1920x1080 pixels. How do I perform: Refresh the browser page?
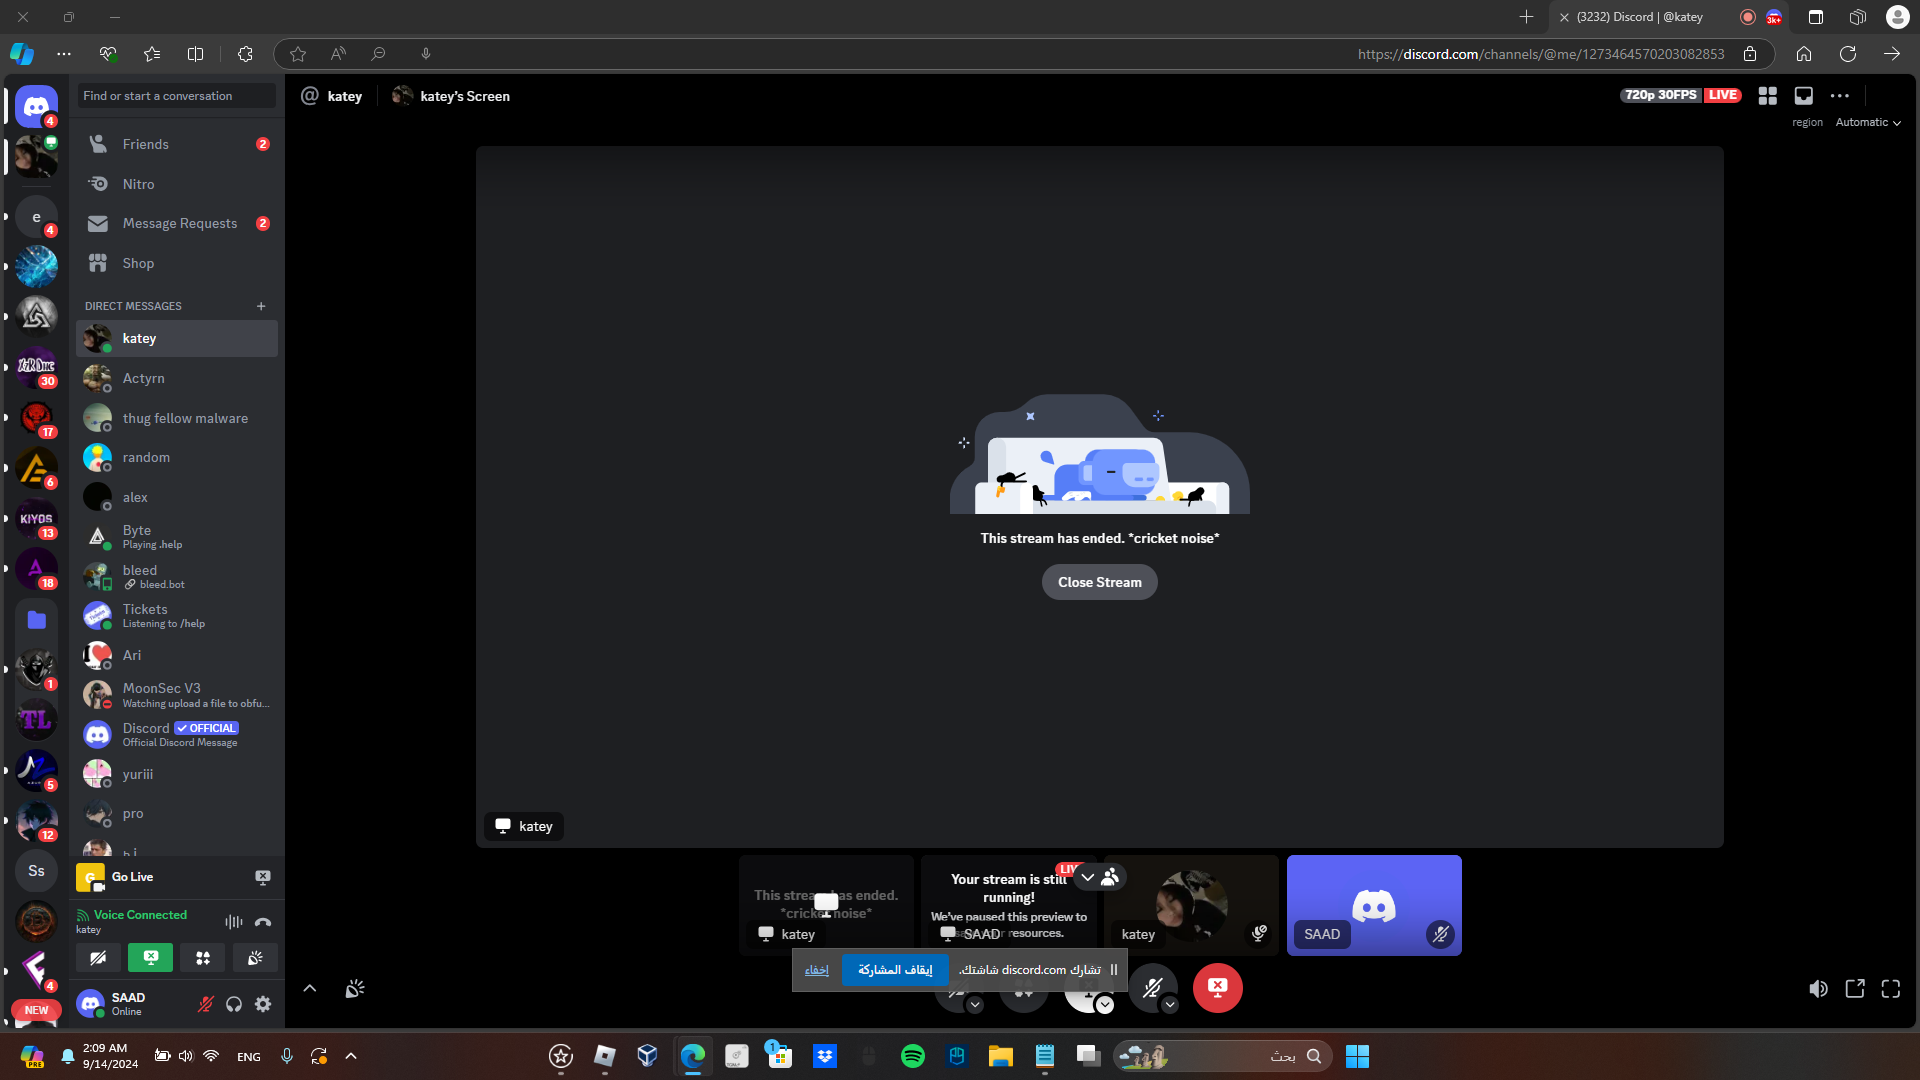click(1848, 54)
